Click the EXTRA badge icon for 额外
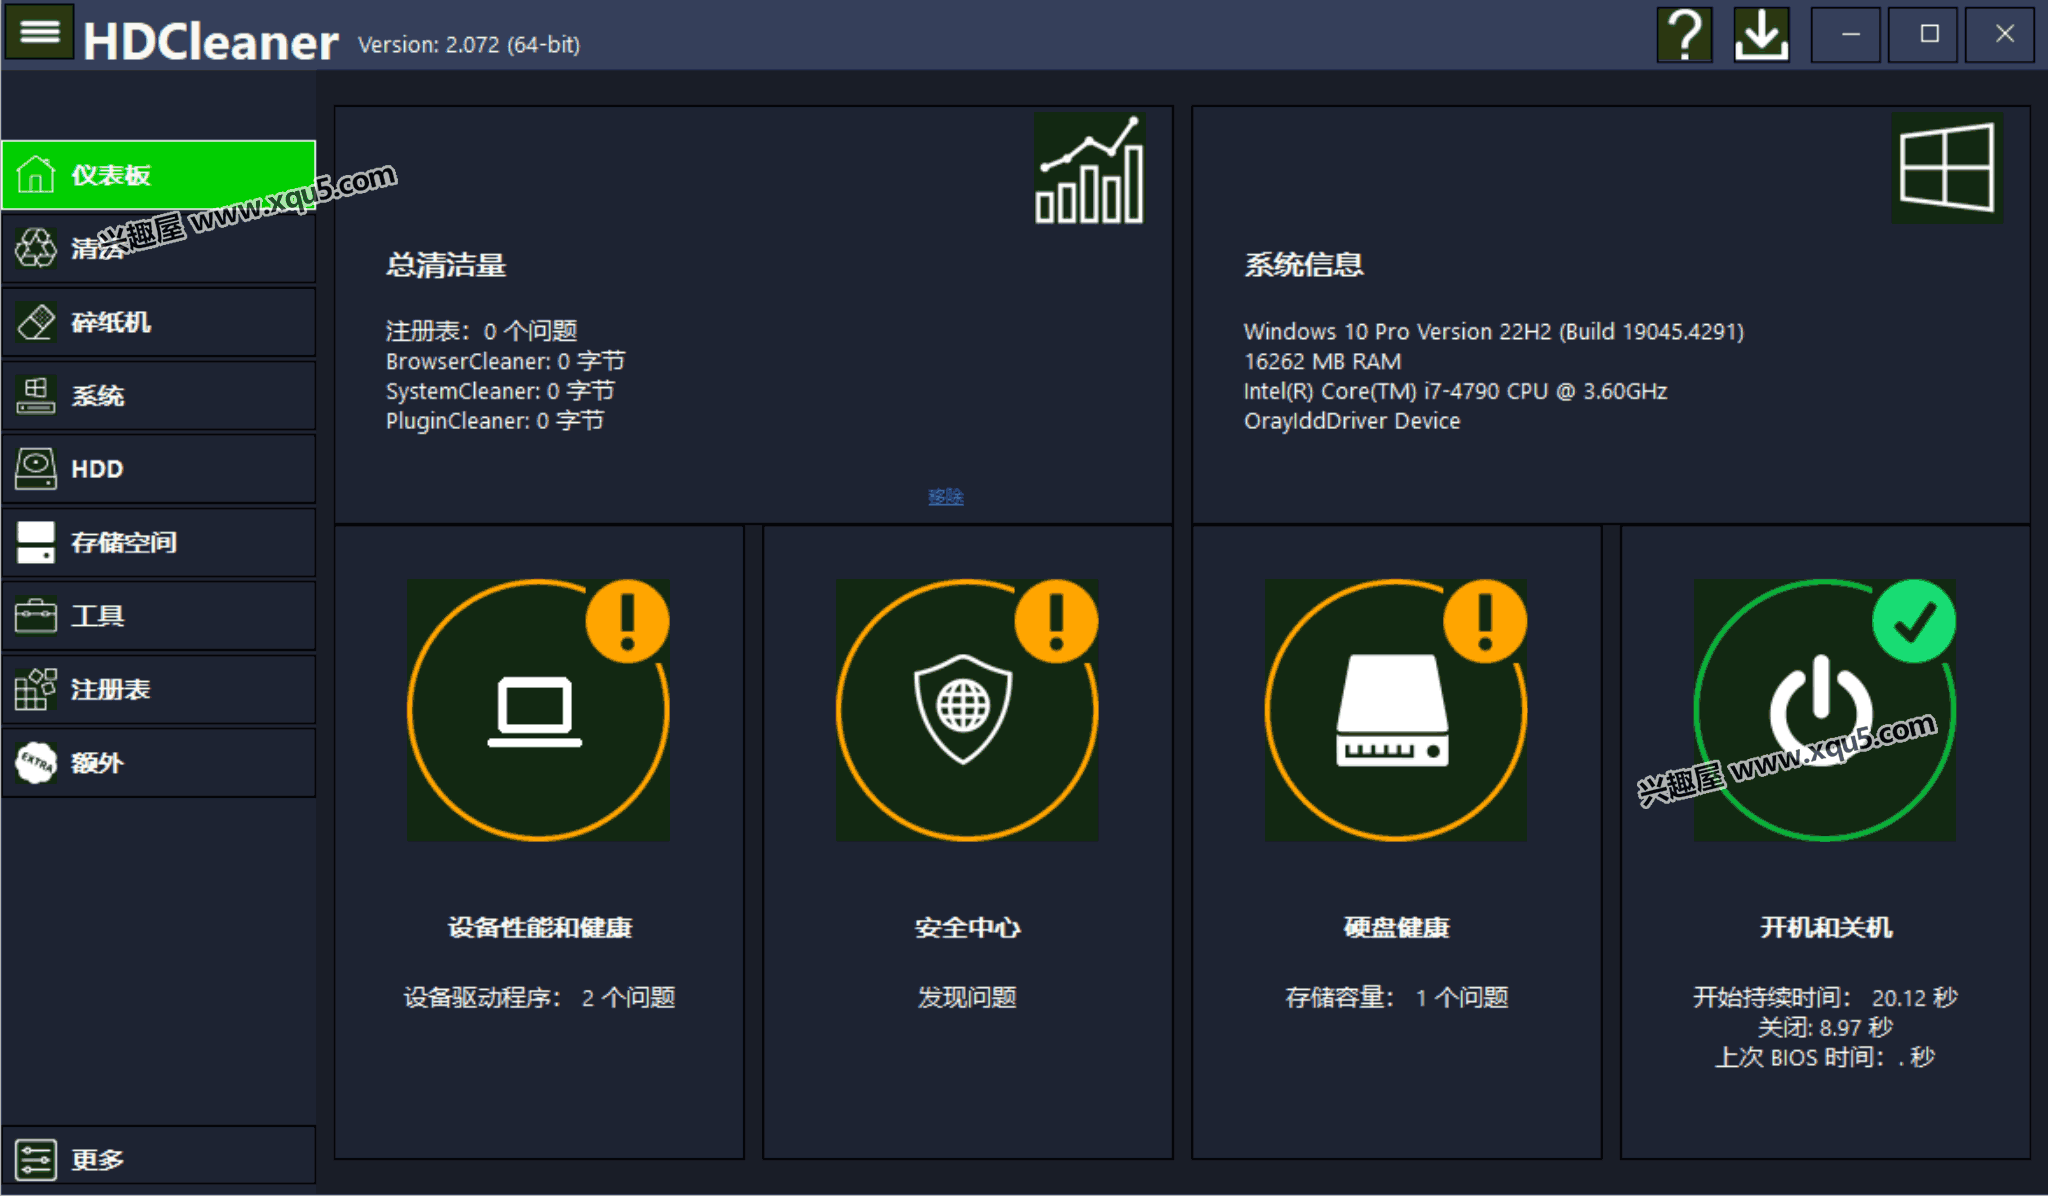Image resolution: width=2048 pixels, height=1196 pixels. coord(36,762)
